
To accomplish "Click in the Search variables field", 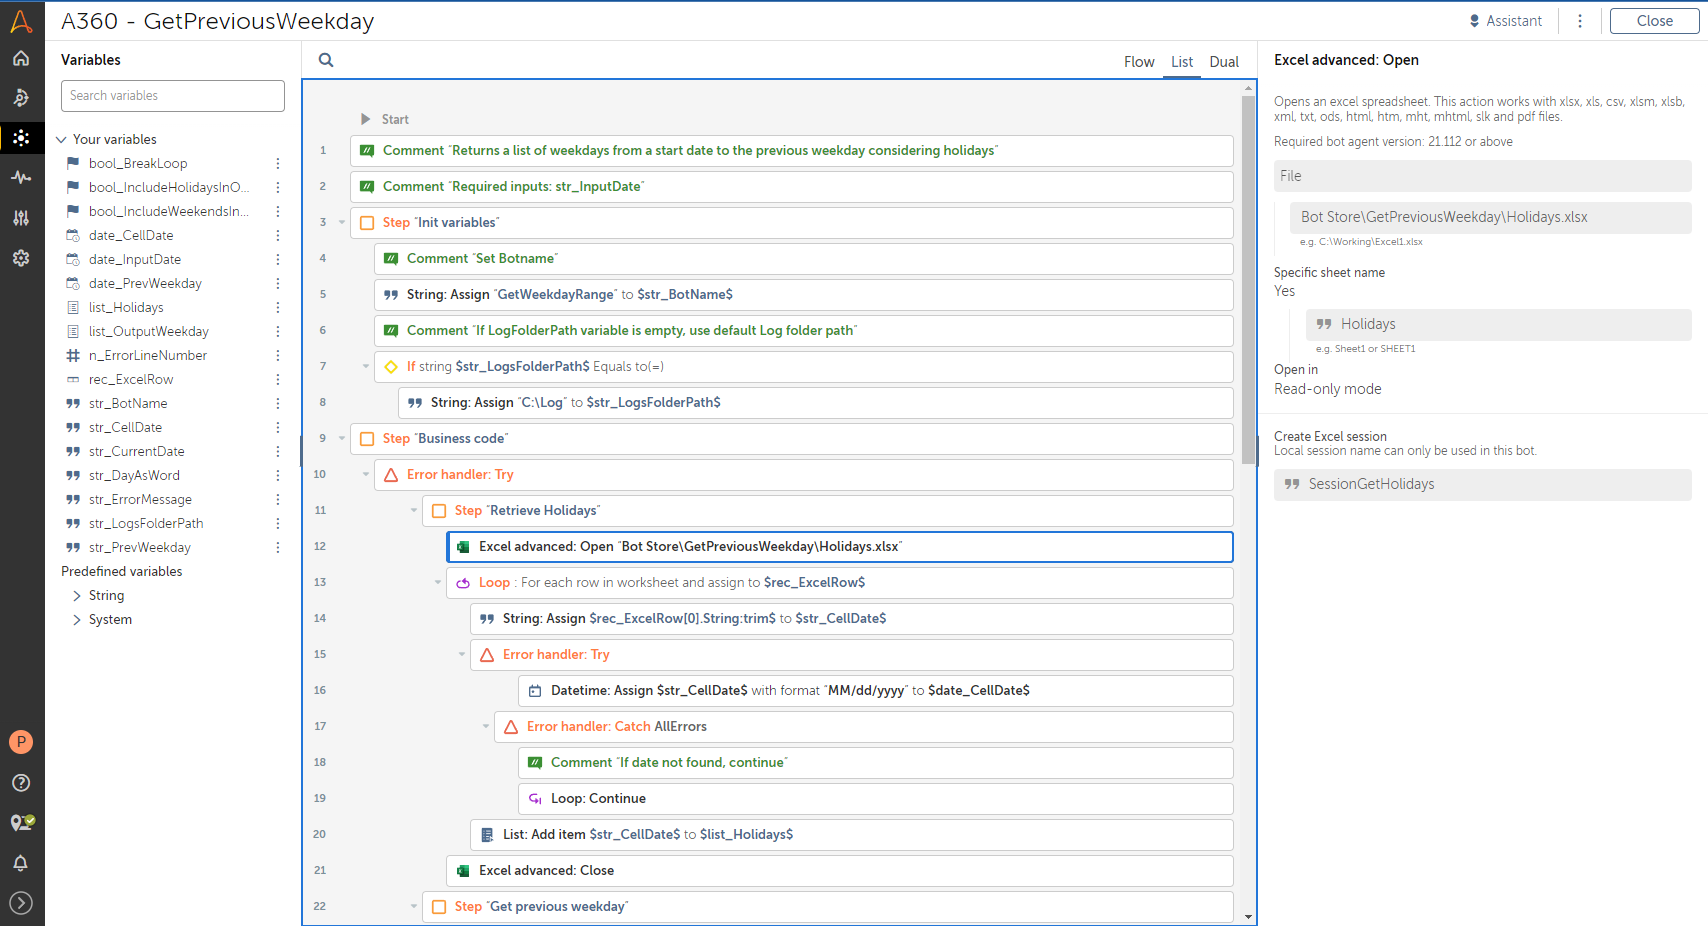I will (173, 96).
